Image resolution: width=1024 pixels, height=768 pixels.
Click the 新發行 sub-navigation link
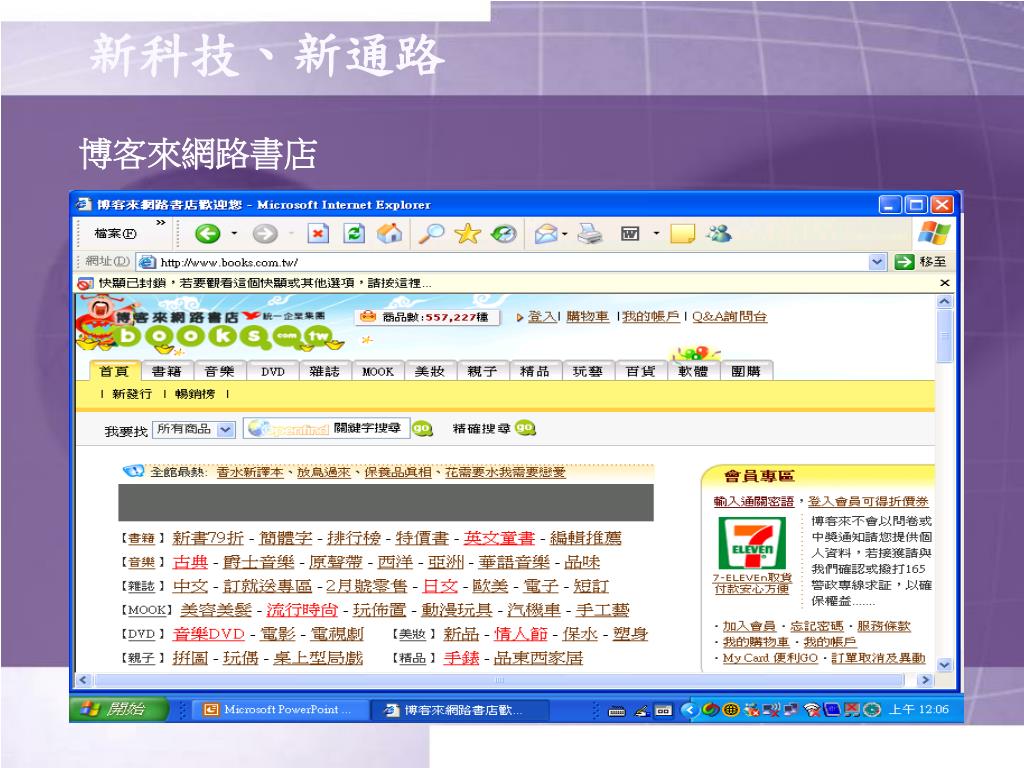click(x=132, y=394)
